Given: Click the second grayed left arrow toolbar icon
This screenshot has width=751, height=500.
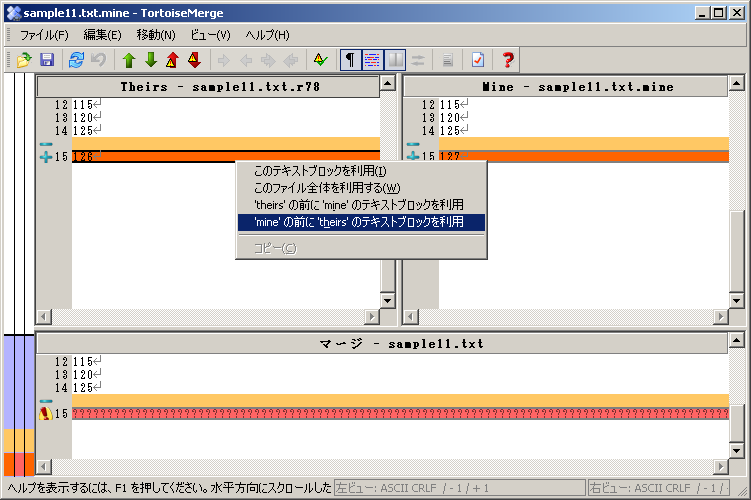Looking at the screenshot, I should [x=291, y=60].
